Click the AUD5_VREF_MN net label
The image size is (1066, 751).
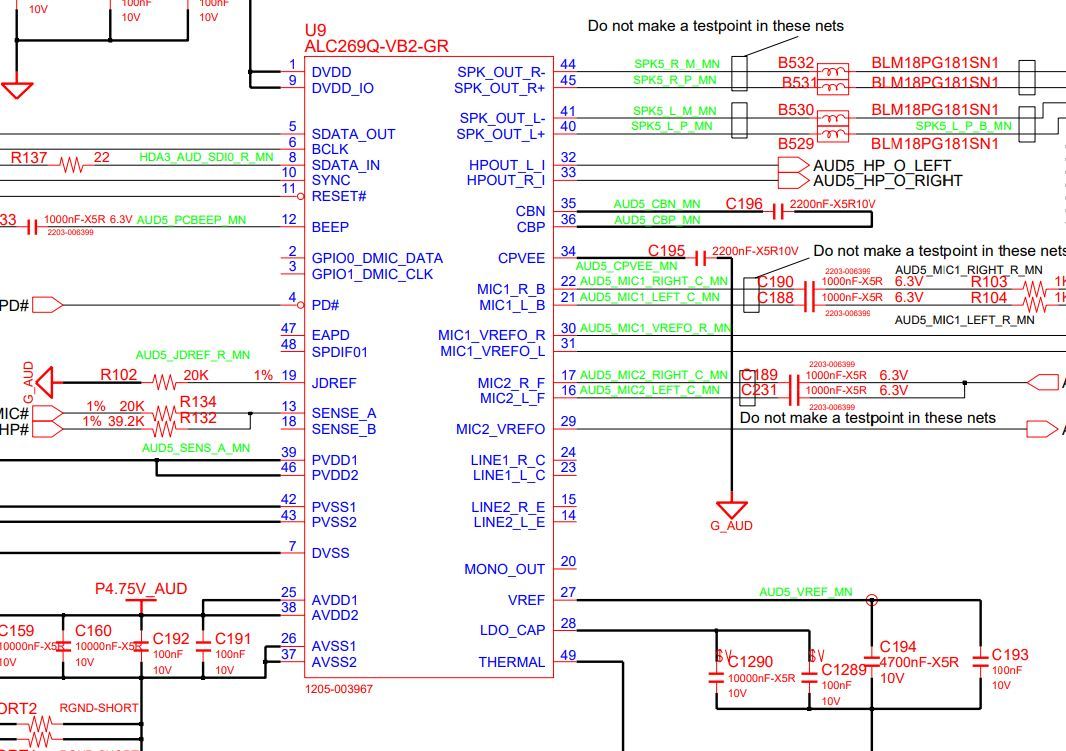[805, 592]
